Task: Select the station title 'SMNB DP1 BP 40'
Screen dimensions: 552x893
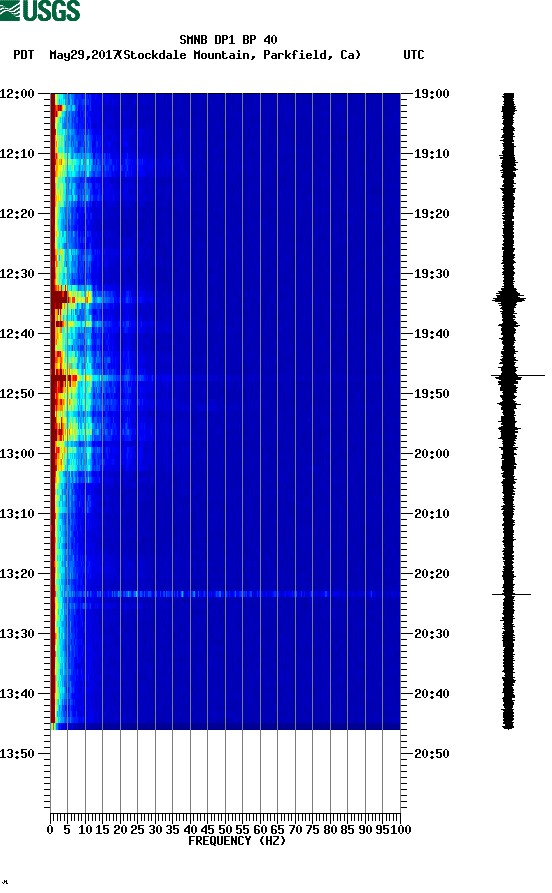Action: click(228, 40)
